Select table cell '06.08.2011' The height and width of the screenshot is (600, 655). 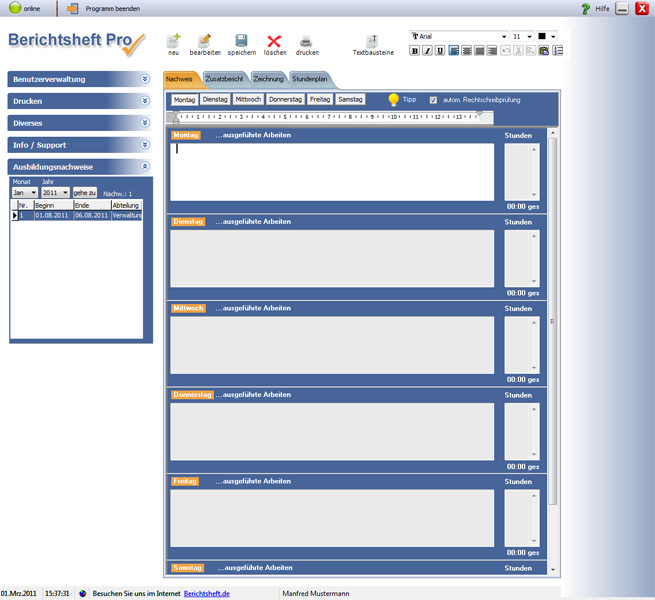point(92,216)
